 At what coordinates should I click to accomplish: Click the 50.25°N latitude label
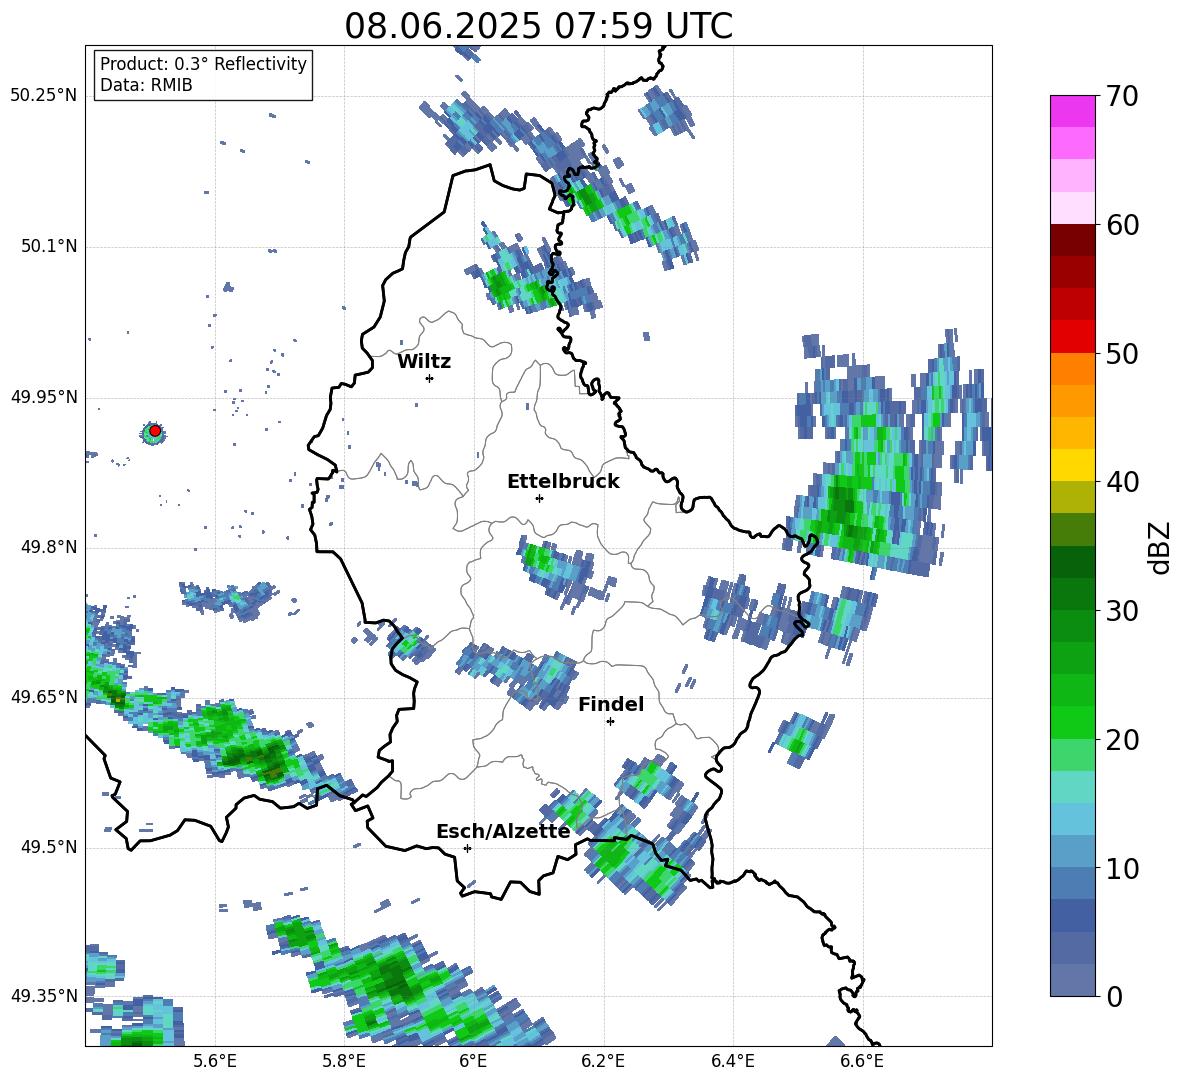pyautogui.click(x=44, y=96)
